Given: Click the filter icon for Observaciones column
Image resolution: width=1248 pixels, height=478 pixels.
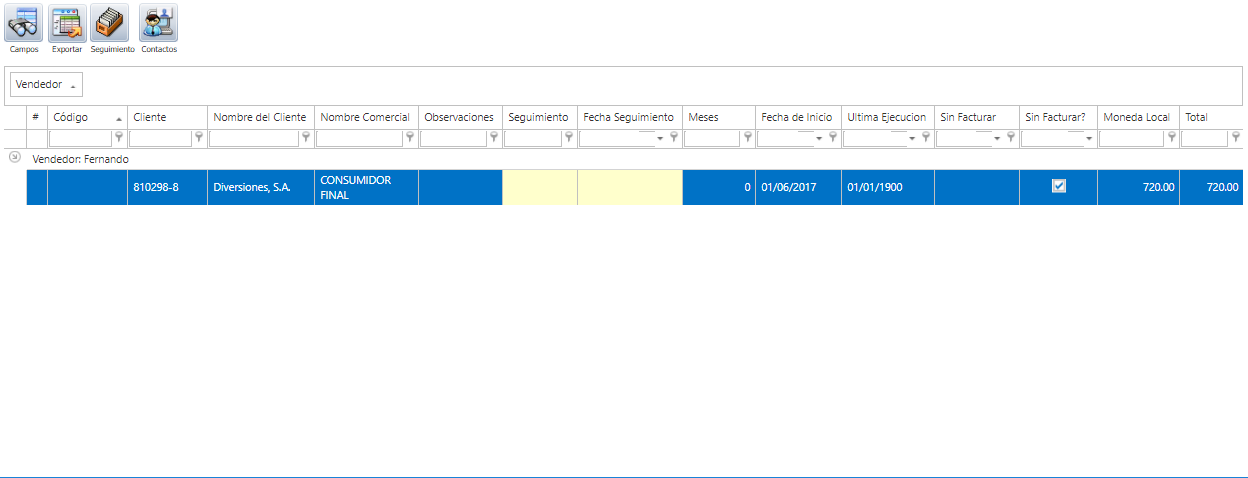Looking at the screenshot, I should coord(494,138).
